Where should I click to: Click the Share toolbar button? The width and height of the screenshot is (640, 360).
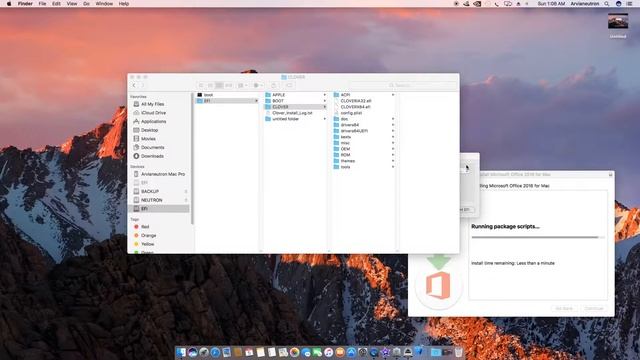click(x=274, y=85)
